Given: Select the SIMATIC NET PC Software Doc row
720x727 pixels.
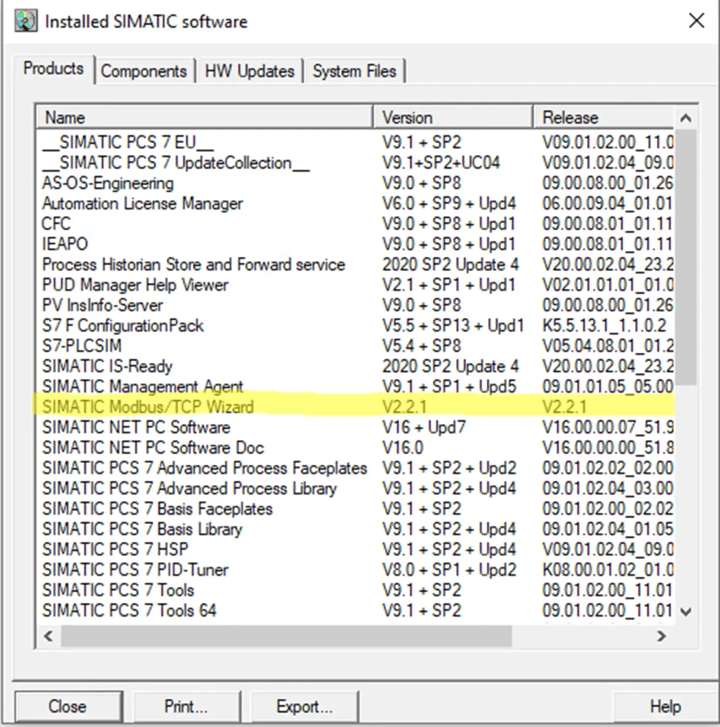Looking at the screenshot, I should (355, 448).
